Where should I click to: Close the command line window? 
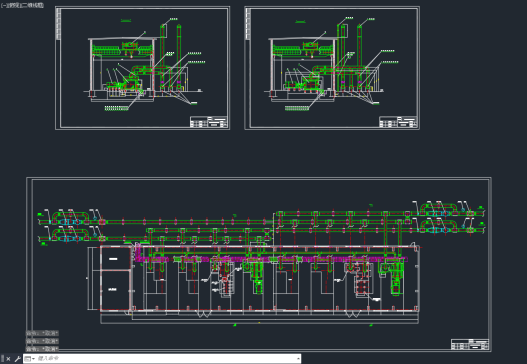pyautogui.click(x=8, y=359)
